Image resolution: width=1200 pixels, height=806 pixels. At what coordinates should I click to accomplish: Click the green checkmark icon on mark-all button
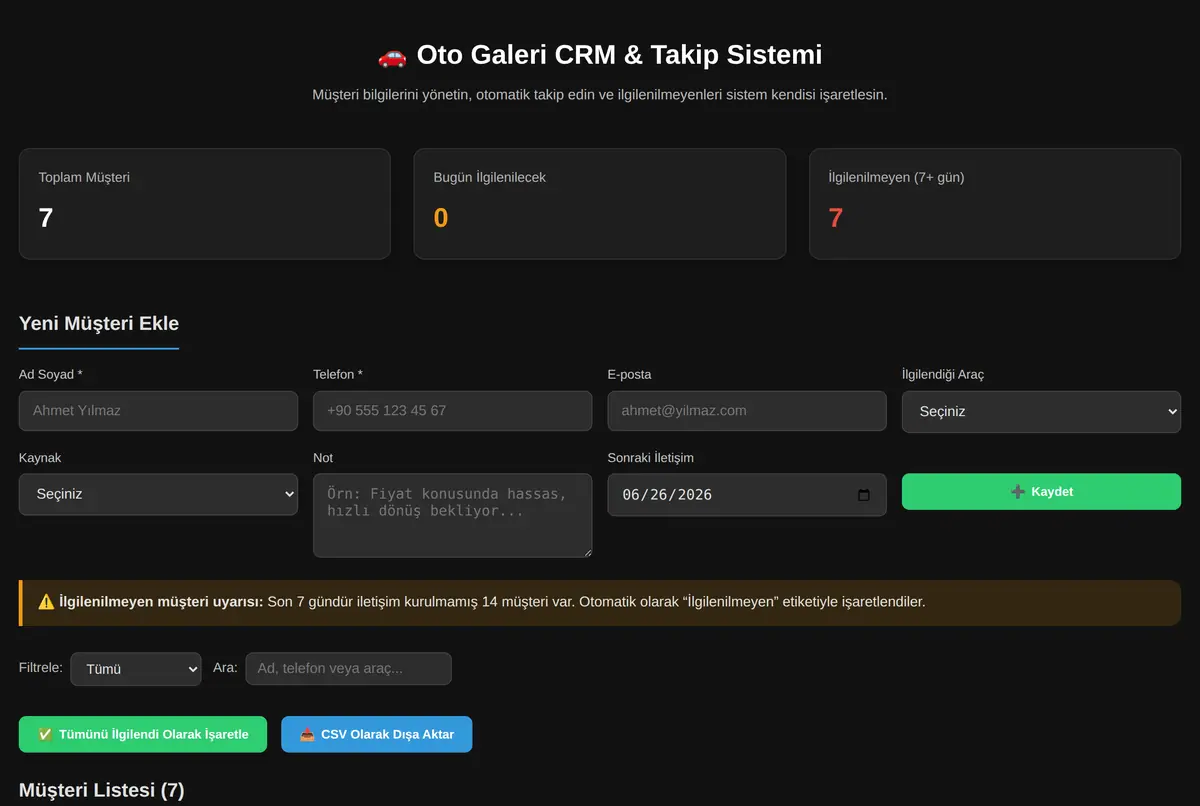coord(45,734)
